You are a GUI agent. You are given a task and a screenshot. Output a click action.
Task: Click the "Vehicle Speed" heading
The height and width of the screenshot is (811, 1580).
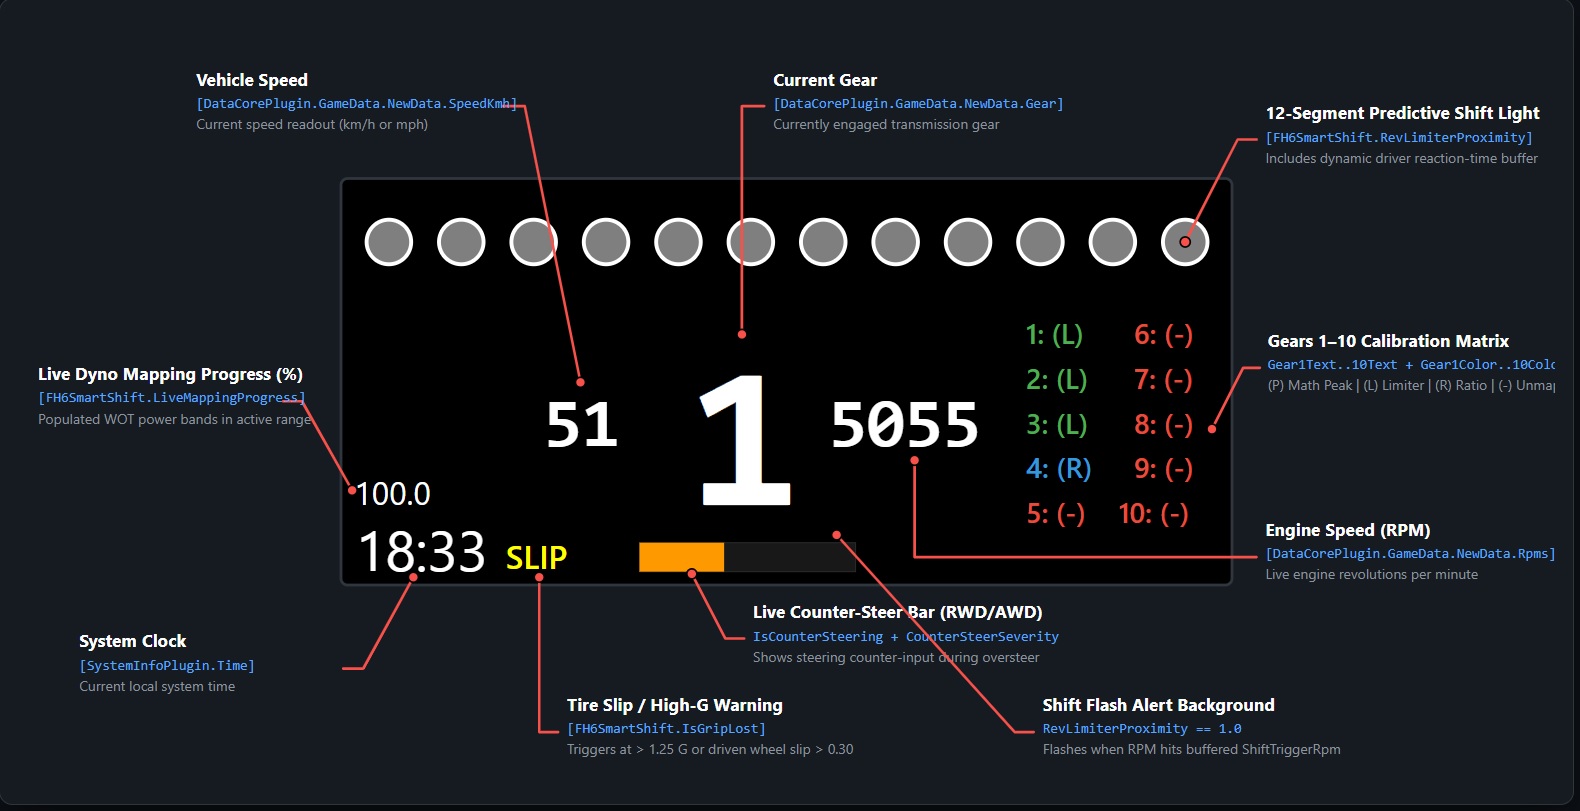coord(252,80)
